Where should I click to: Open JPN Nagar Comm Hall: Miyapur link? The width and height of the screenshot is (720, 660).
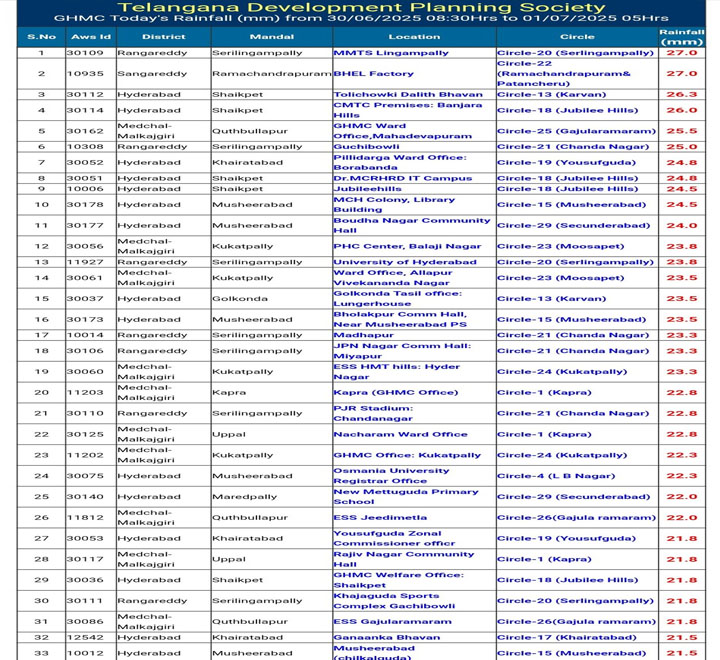click(x=402, y=350)
